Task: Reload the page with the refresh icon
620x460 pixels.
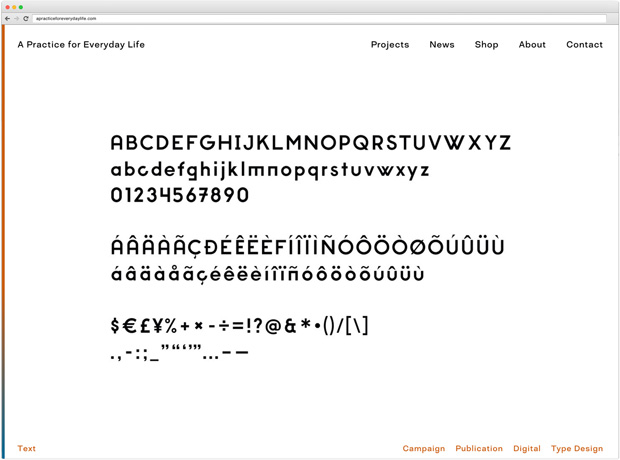Action: pos(26,19)
